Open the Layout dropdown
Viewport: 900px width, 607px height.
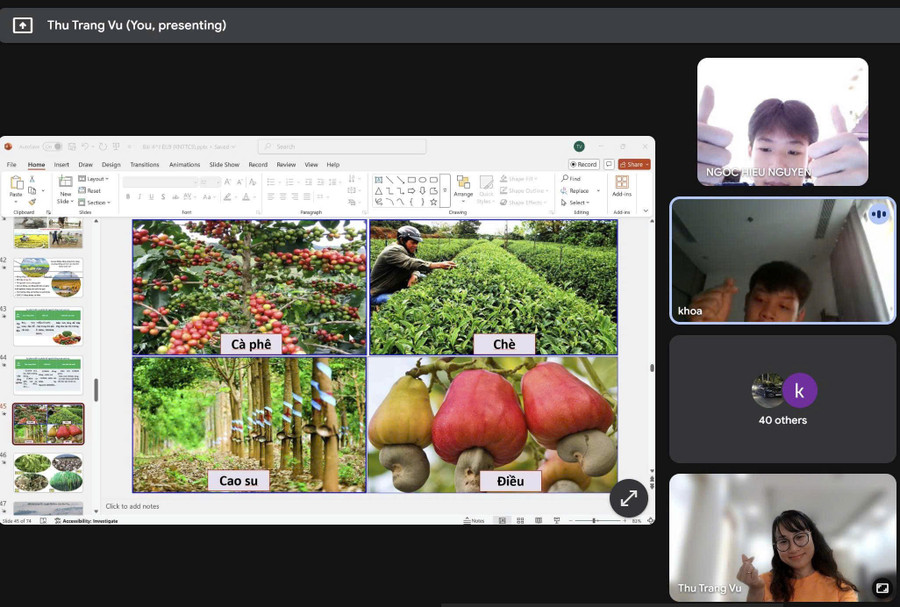click(97, 179)
